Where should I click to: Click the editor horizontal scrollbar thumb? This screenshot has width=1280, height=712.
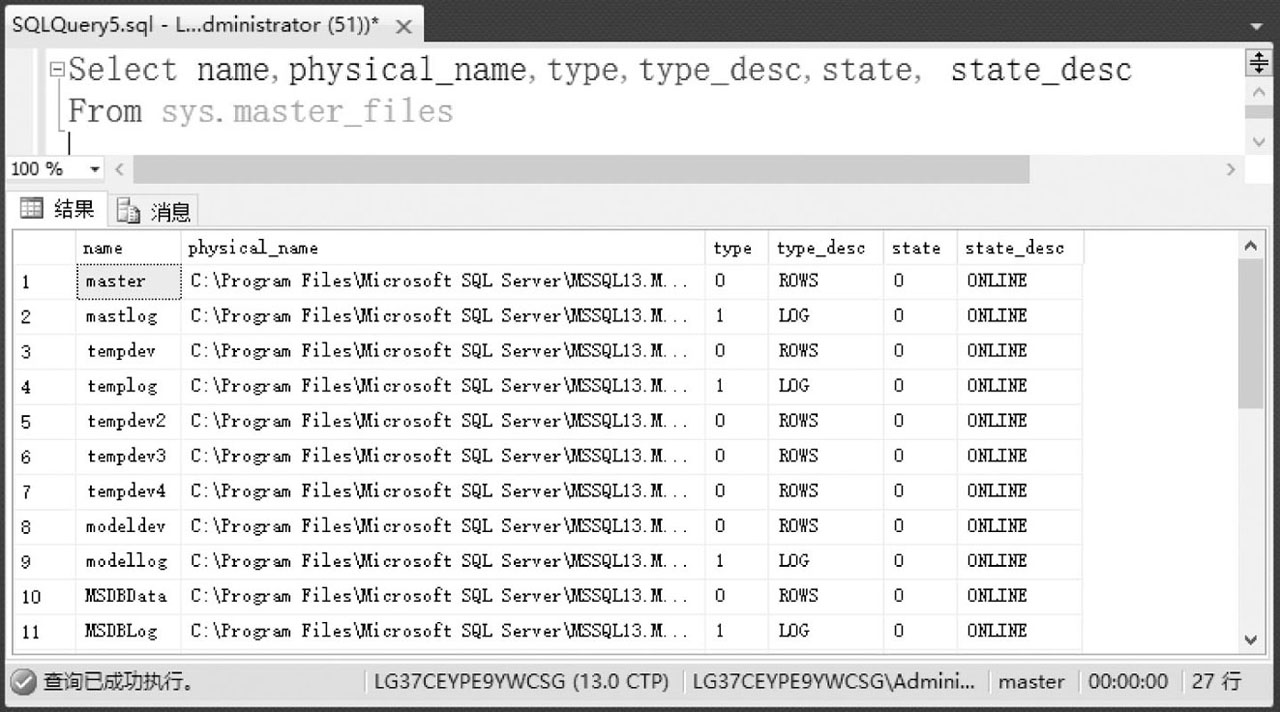581,170
